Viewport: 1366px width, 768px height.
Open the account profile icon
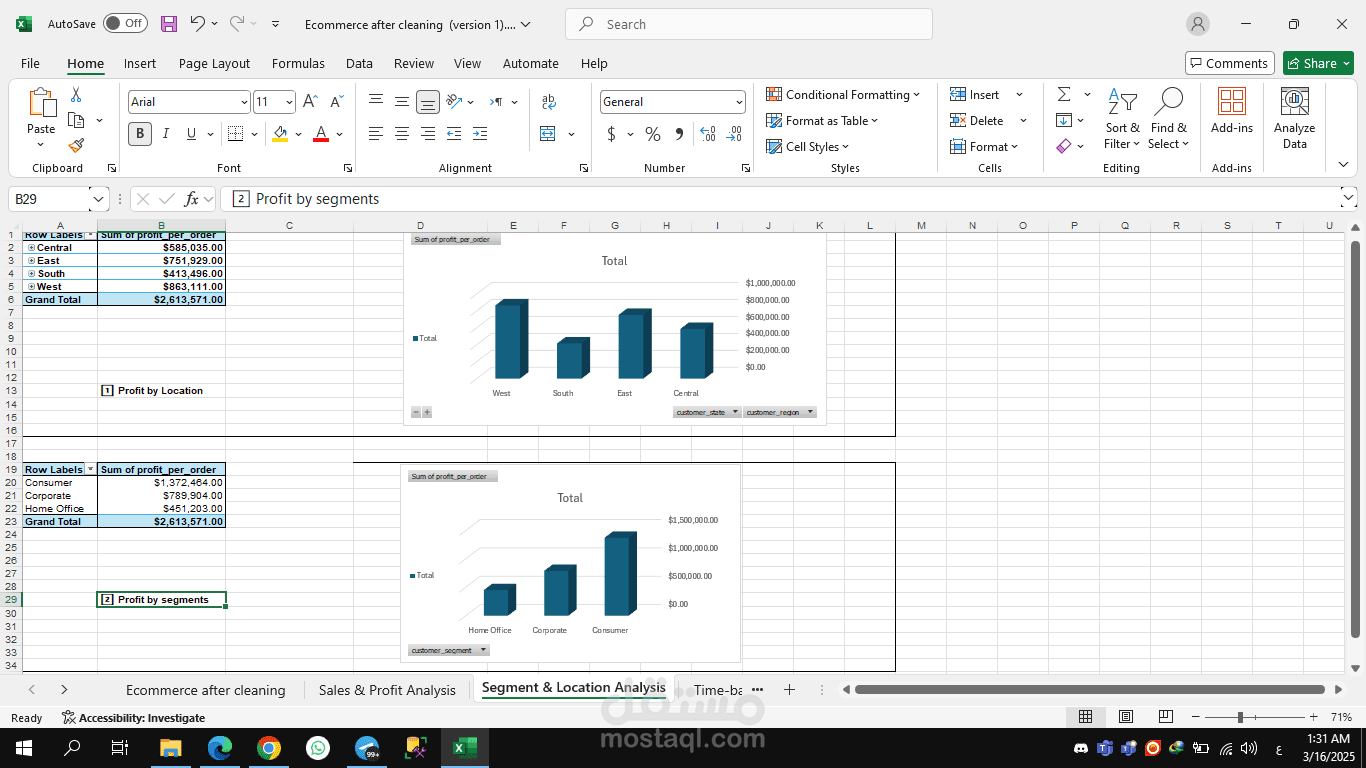[x=1198, y=24]
